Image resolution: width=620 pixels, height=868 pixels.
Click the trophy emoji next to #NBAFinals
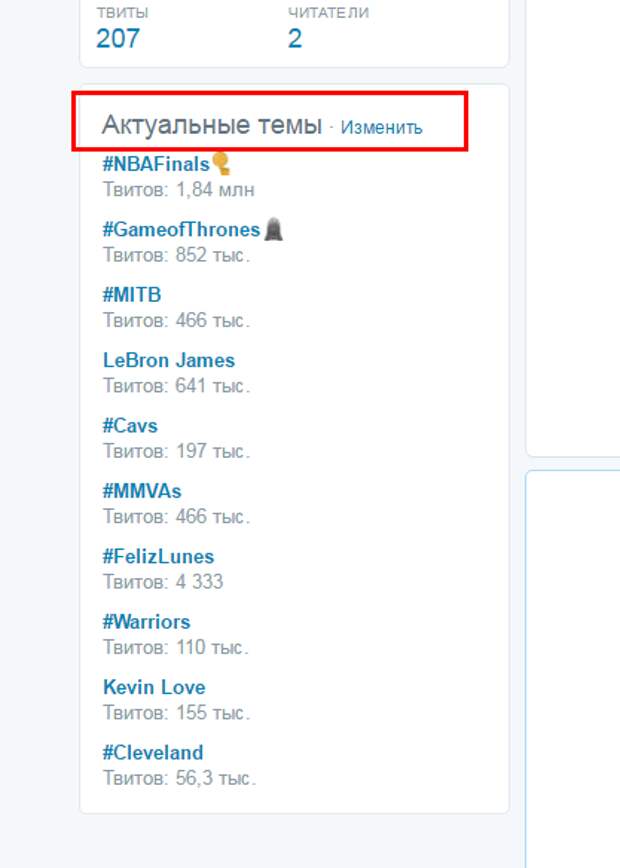tap(221, 164)
